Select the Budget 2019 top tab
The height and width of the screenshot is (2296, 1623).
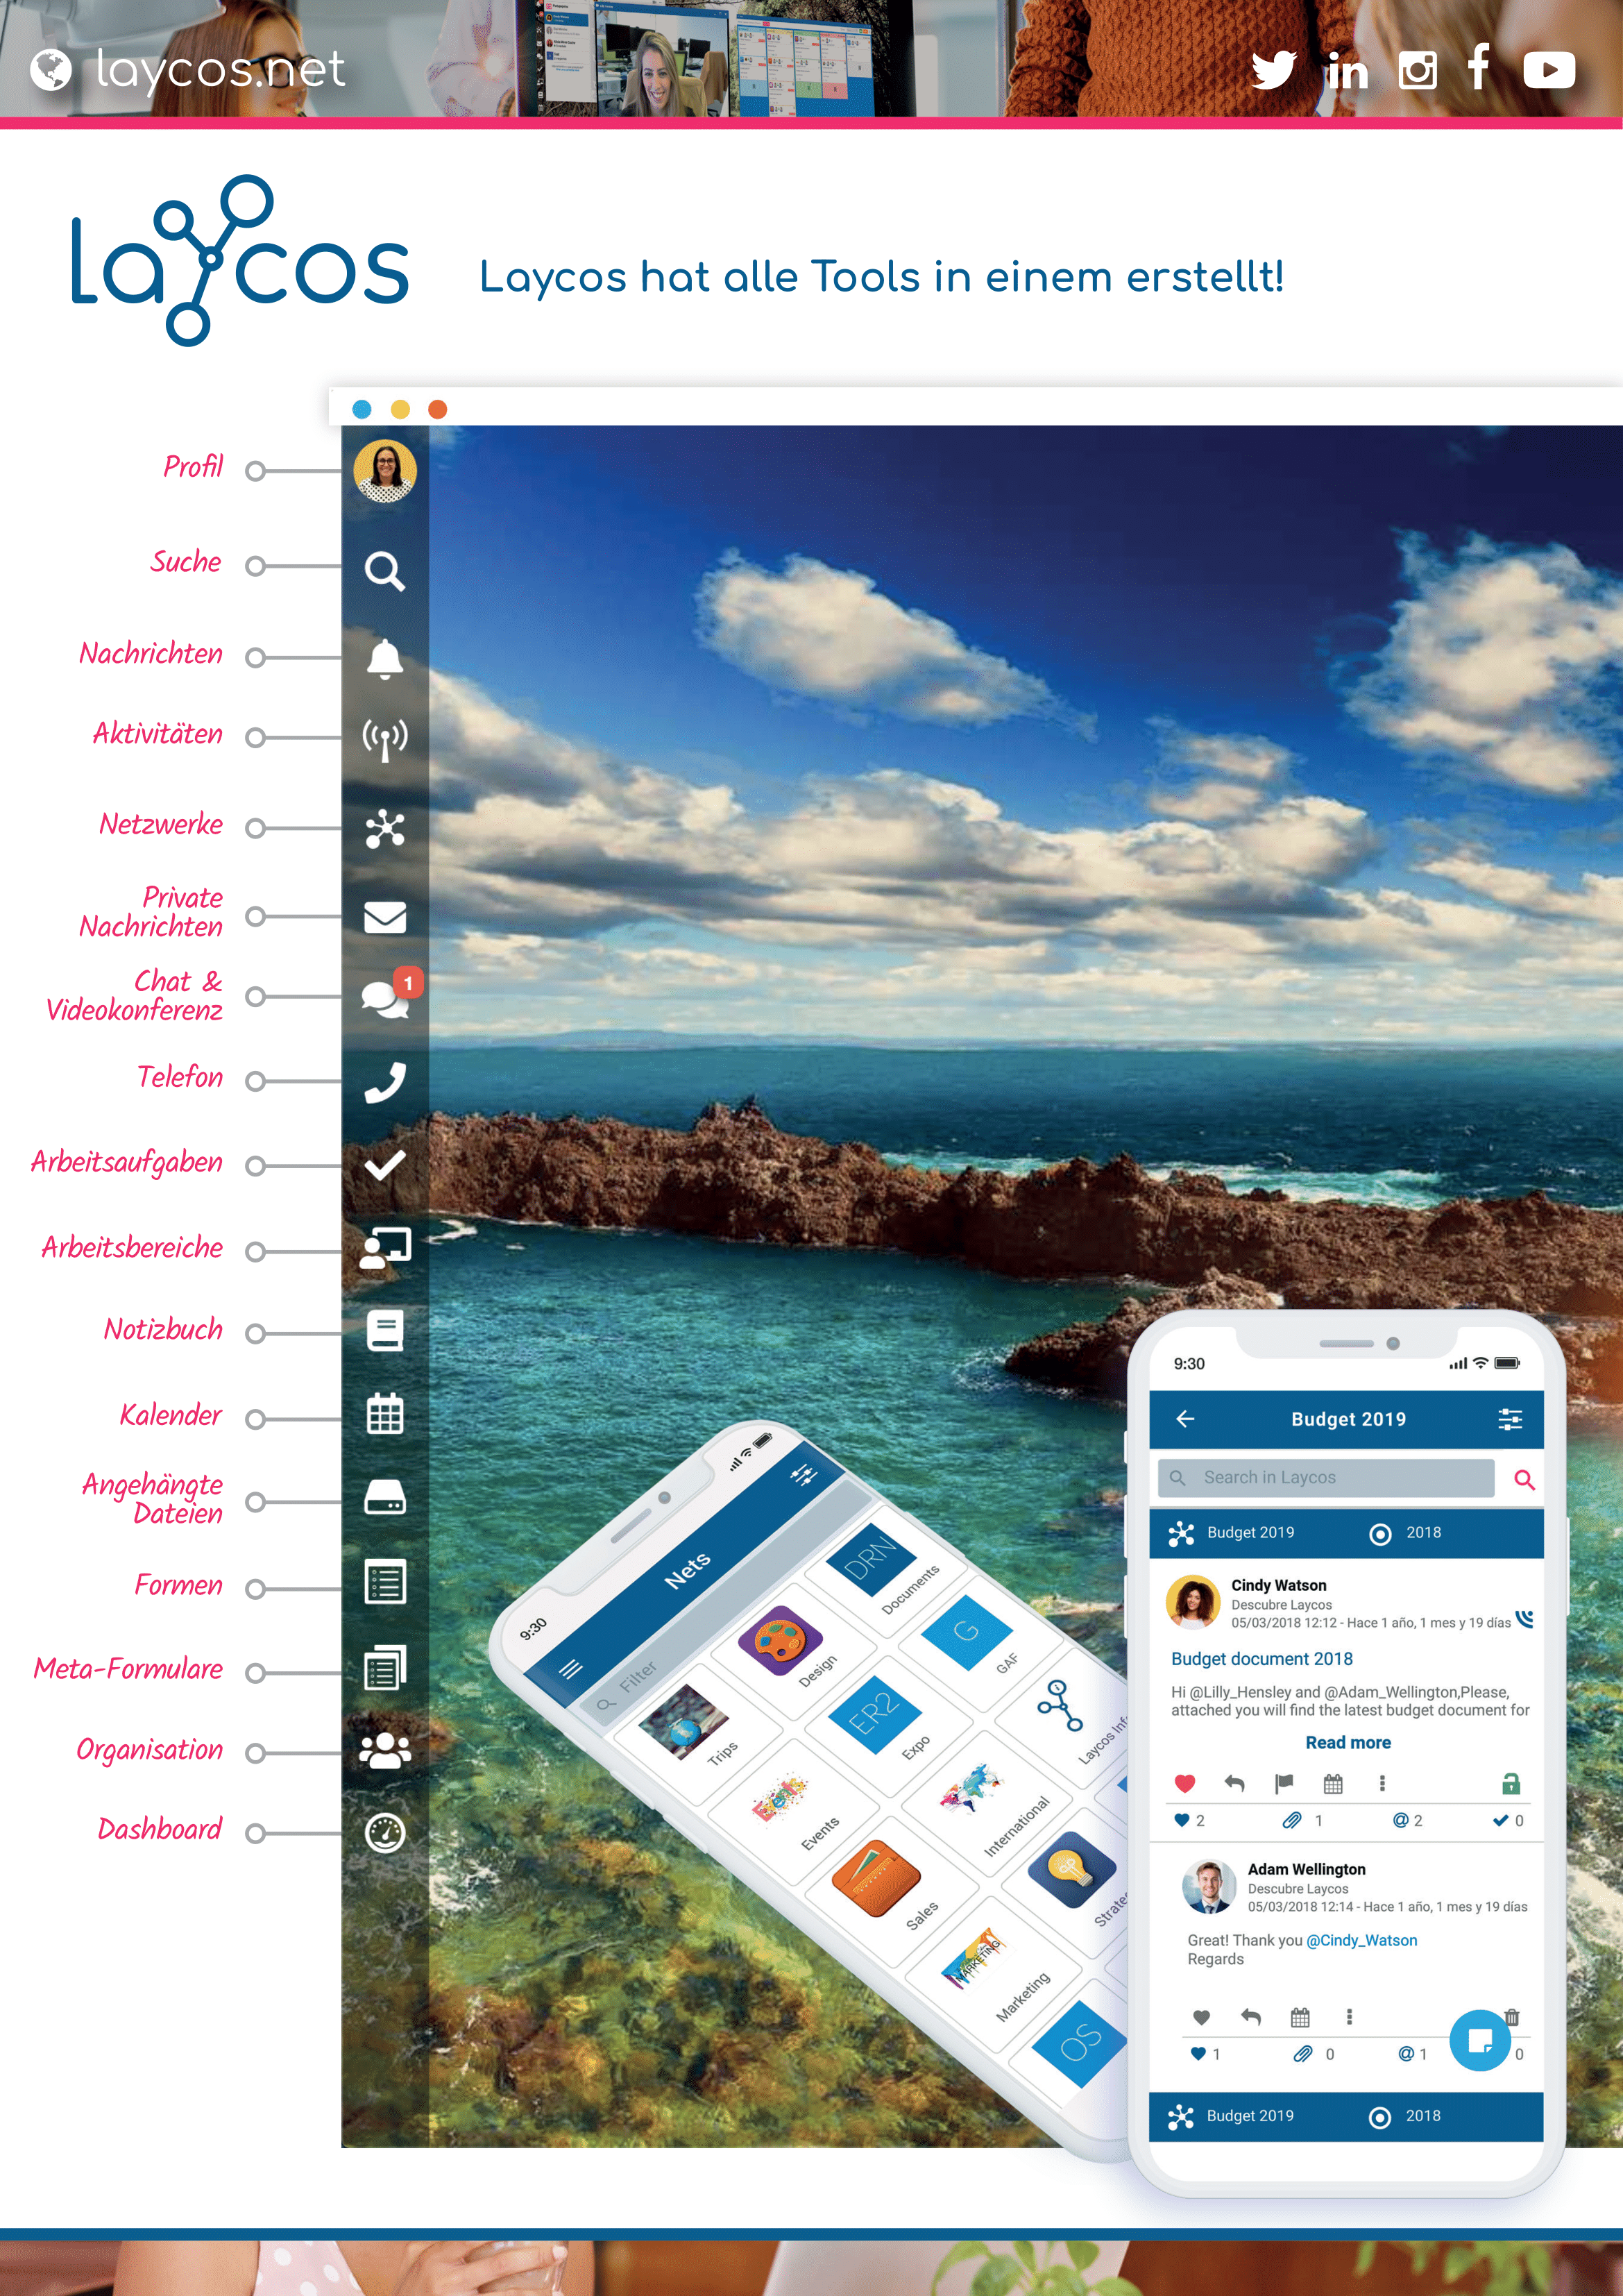click(1231, 1533)
